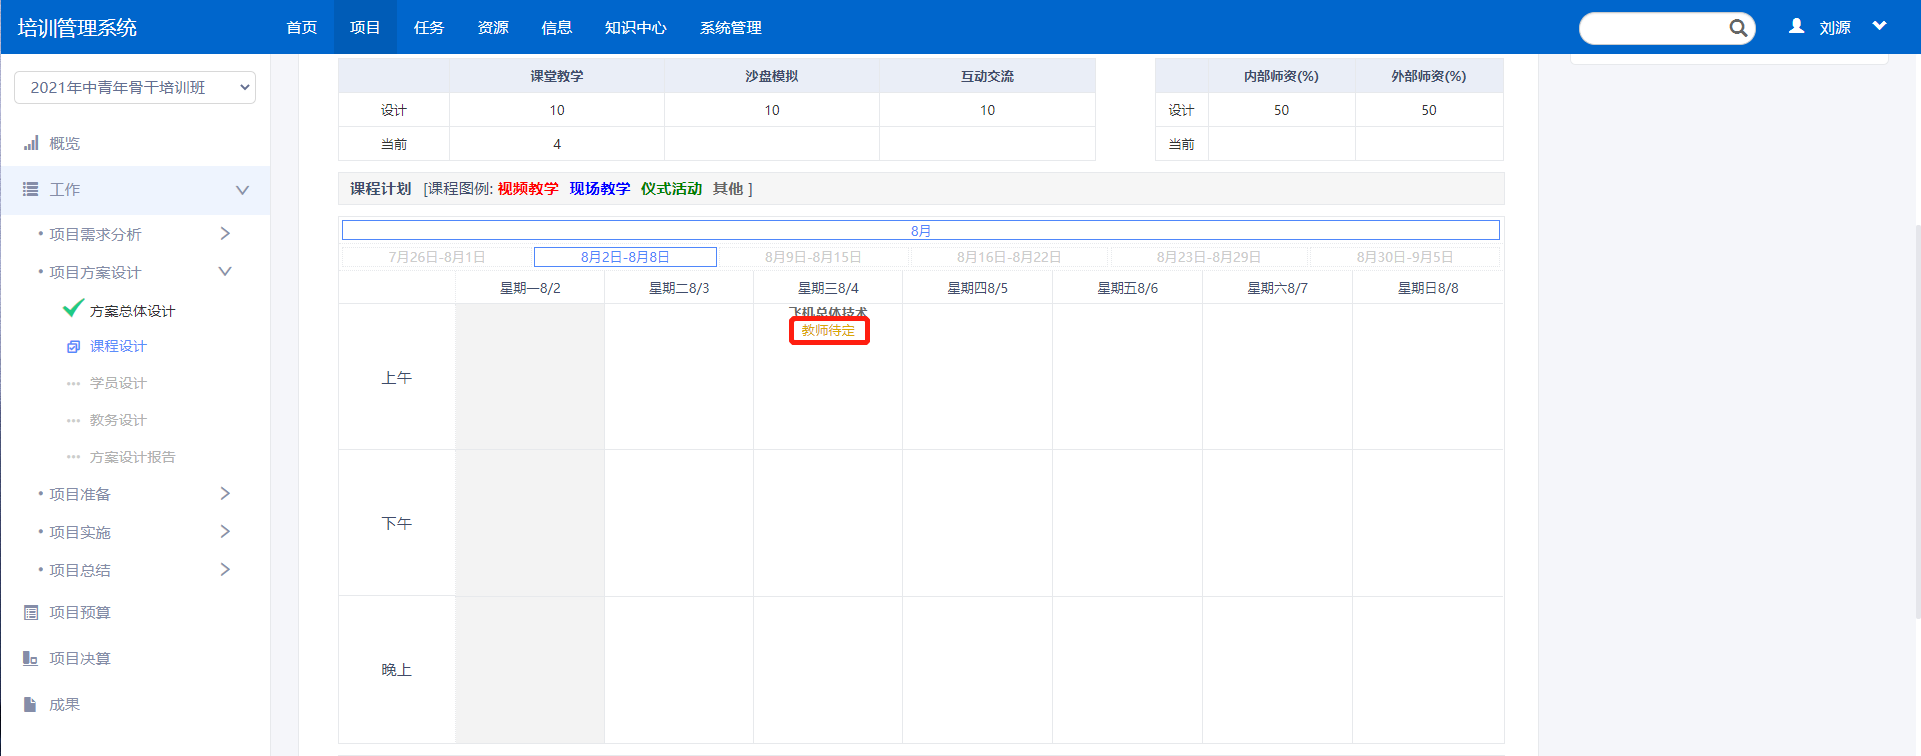Open the 系统管理 menu
Image resolution: width=1921 pixels, height=756 pixels.
(x=731, y=27)
